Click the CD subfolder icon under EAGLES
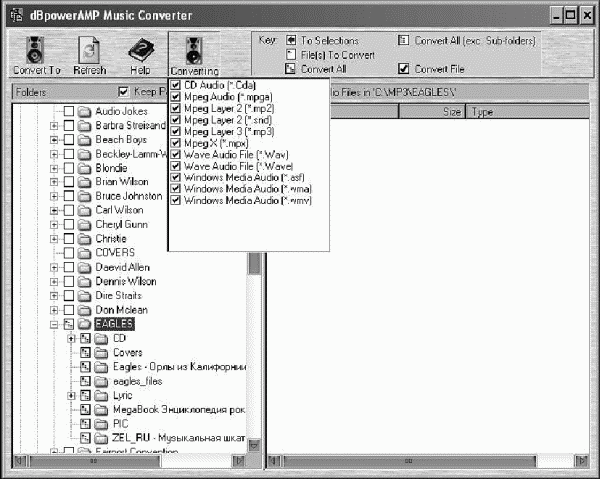Image resolution: width=600 pixels, height=479 pixels. click(x=101, y=339)
